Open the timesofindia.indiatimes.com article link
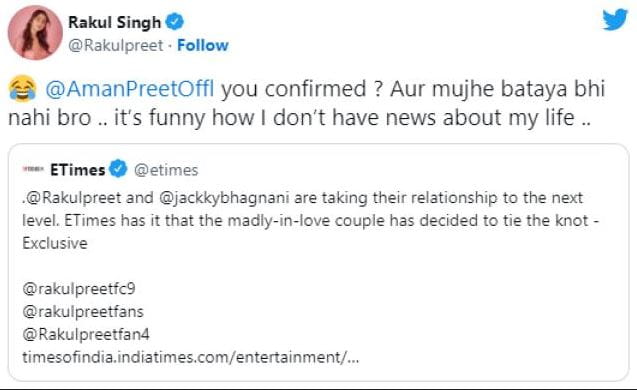 click(191, 357)
